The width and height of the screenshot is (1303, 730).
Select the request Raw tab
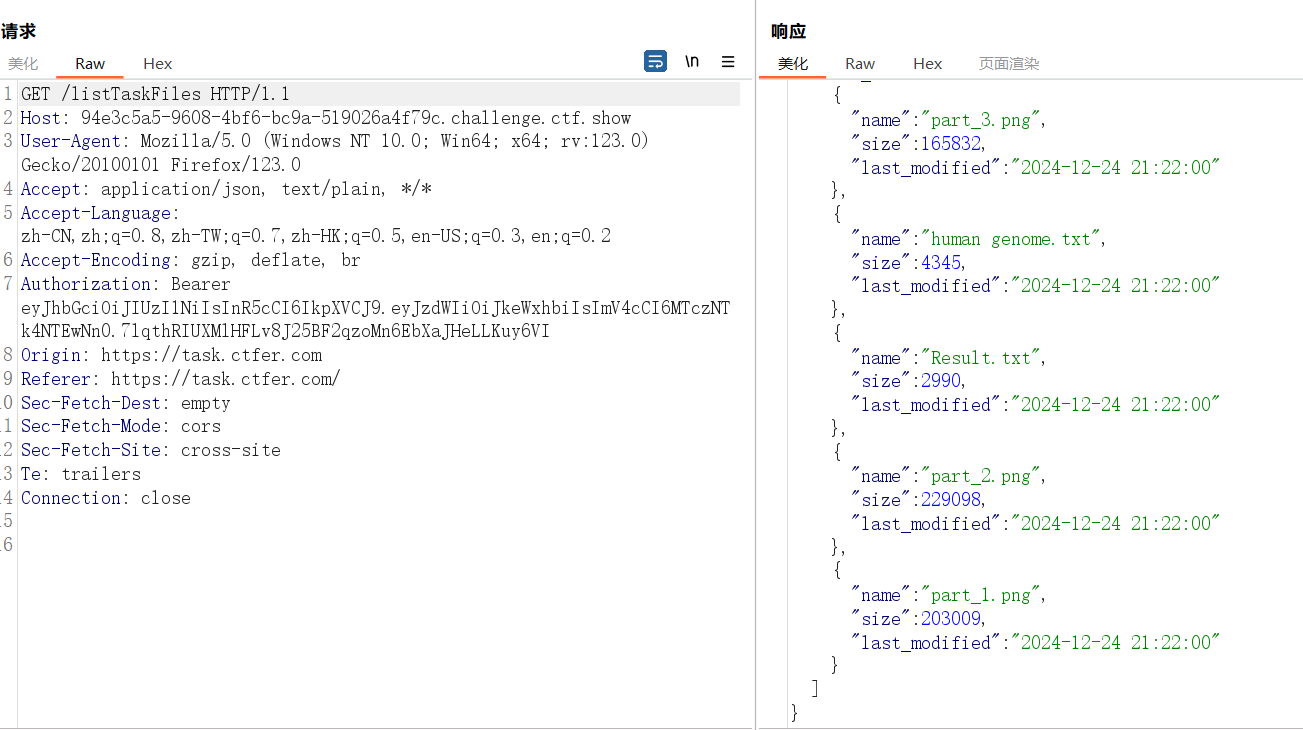(90, 63)
